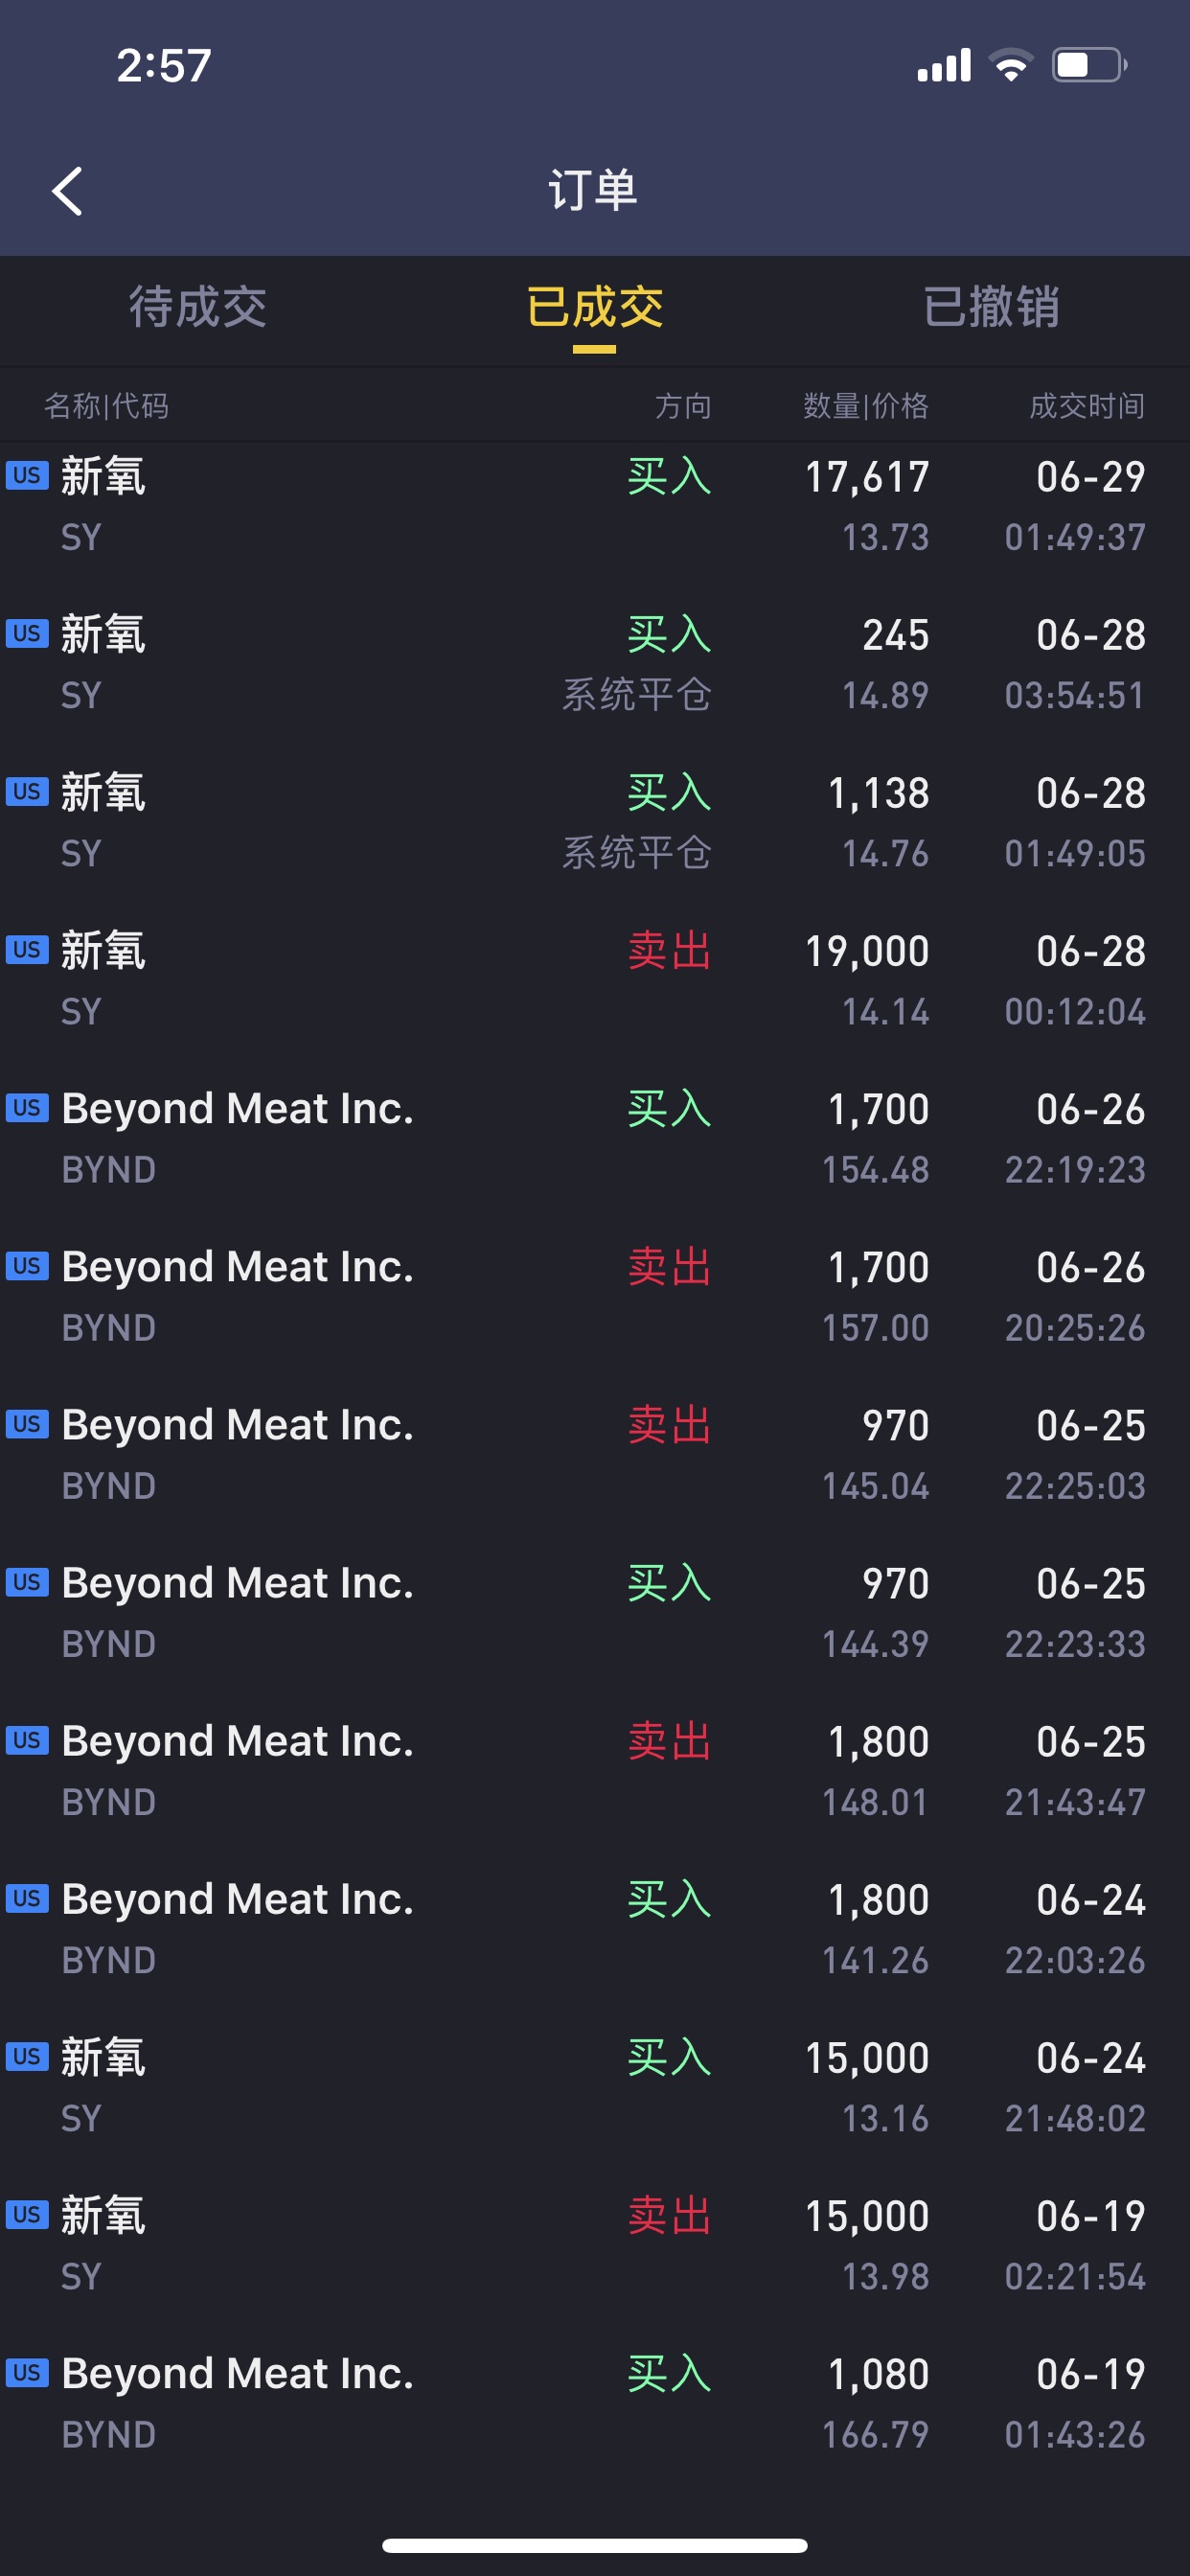The height and width of the screenshot is (2576, 1190).
Task: Switch to the 待成交 tab
Action: click(x=198, y=307)
